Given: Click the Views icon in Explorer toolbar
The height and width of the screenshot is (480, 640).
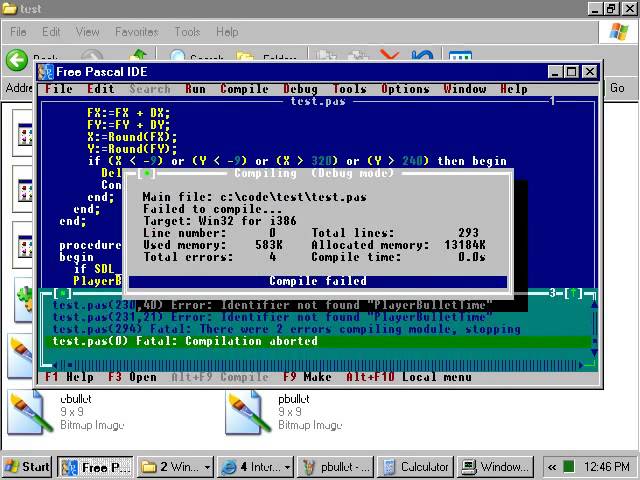Looking at the screenshot, I should point(460,56).
